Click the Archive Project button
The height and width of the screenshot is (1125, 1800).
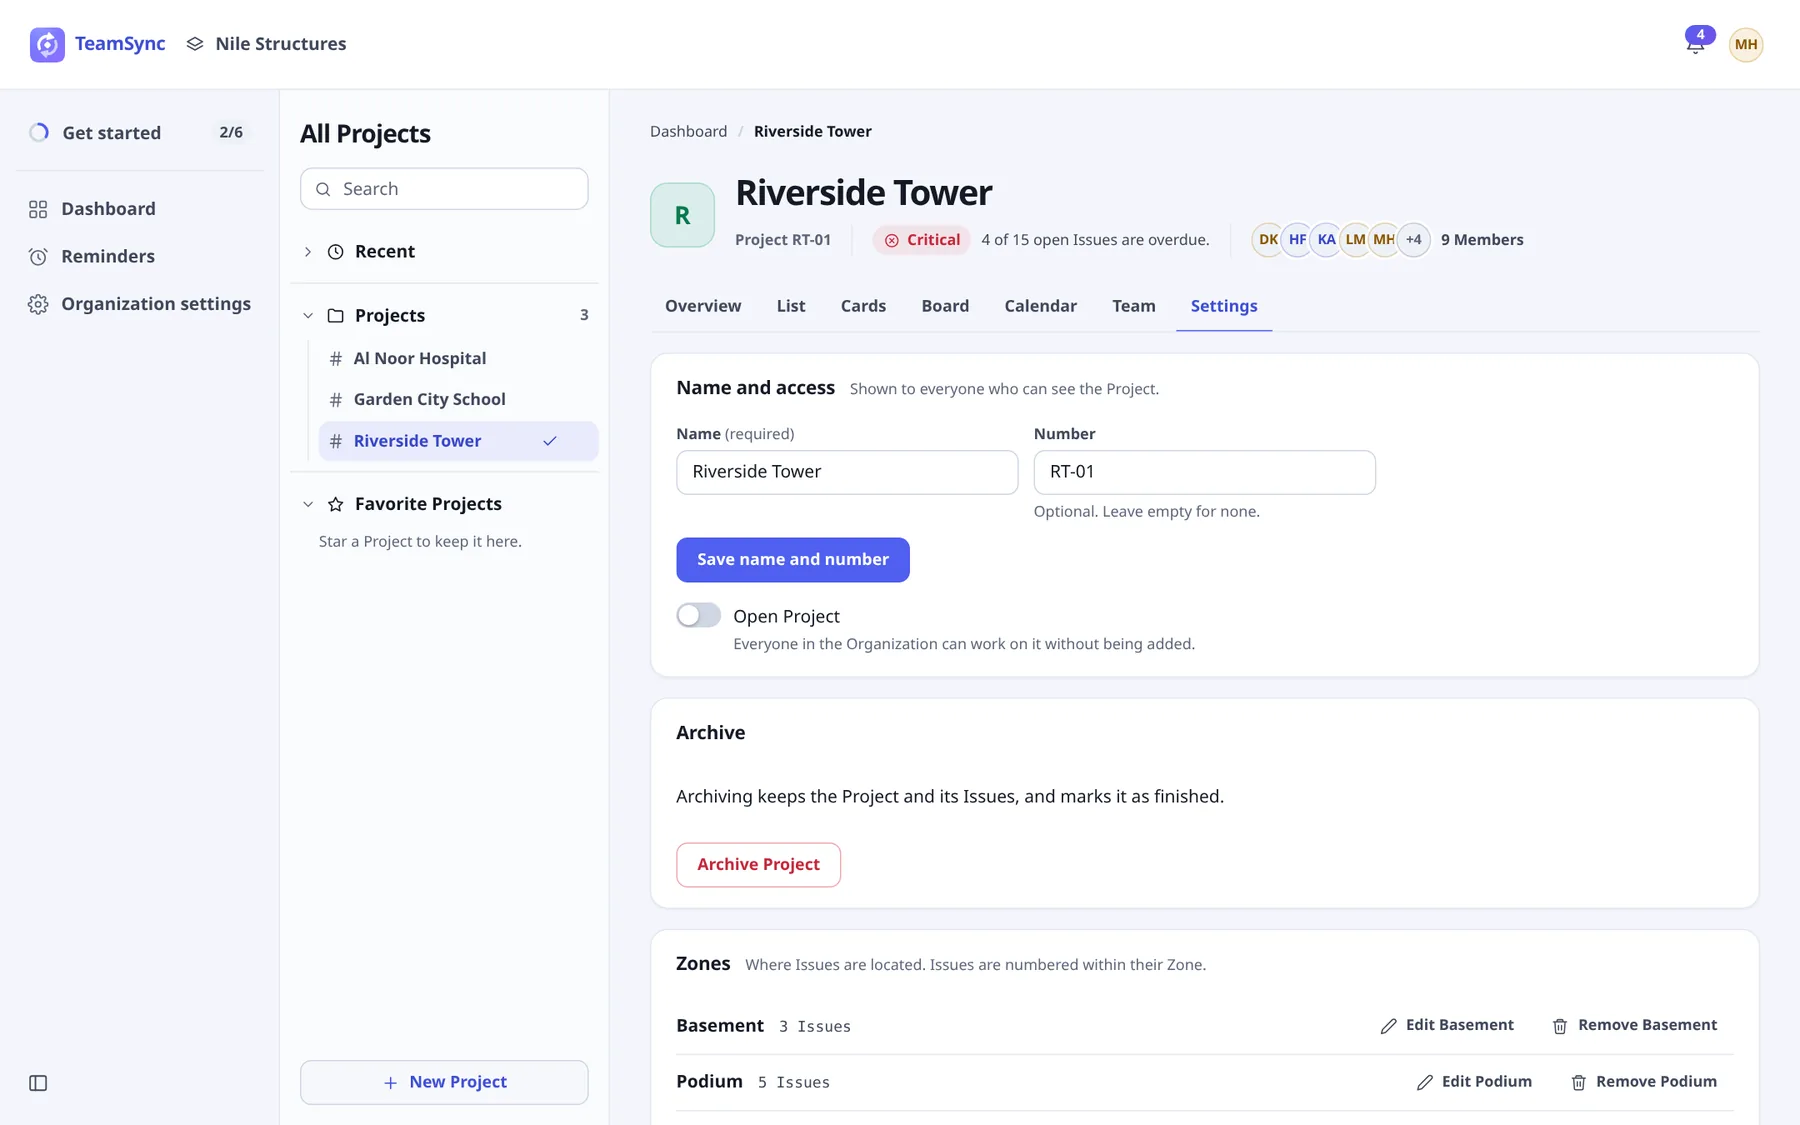pos(758,865)
